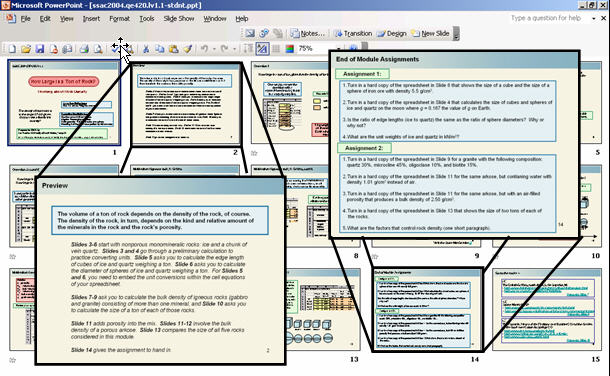Screen dimensions: 610x376
Task: Click the Save floppy disk icon
Action: pyautogui.click(x=39, y=49)
